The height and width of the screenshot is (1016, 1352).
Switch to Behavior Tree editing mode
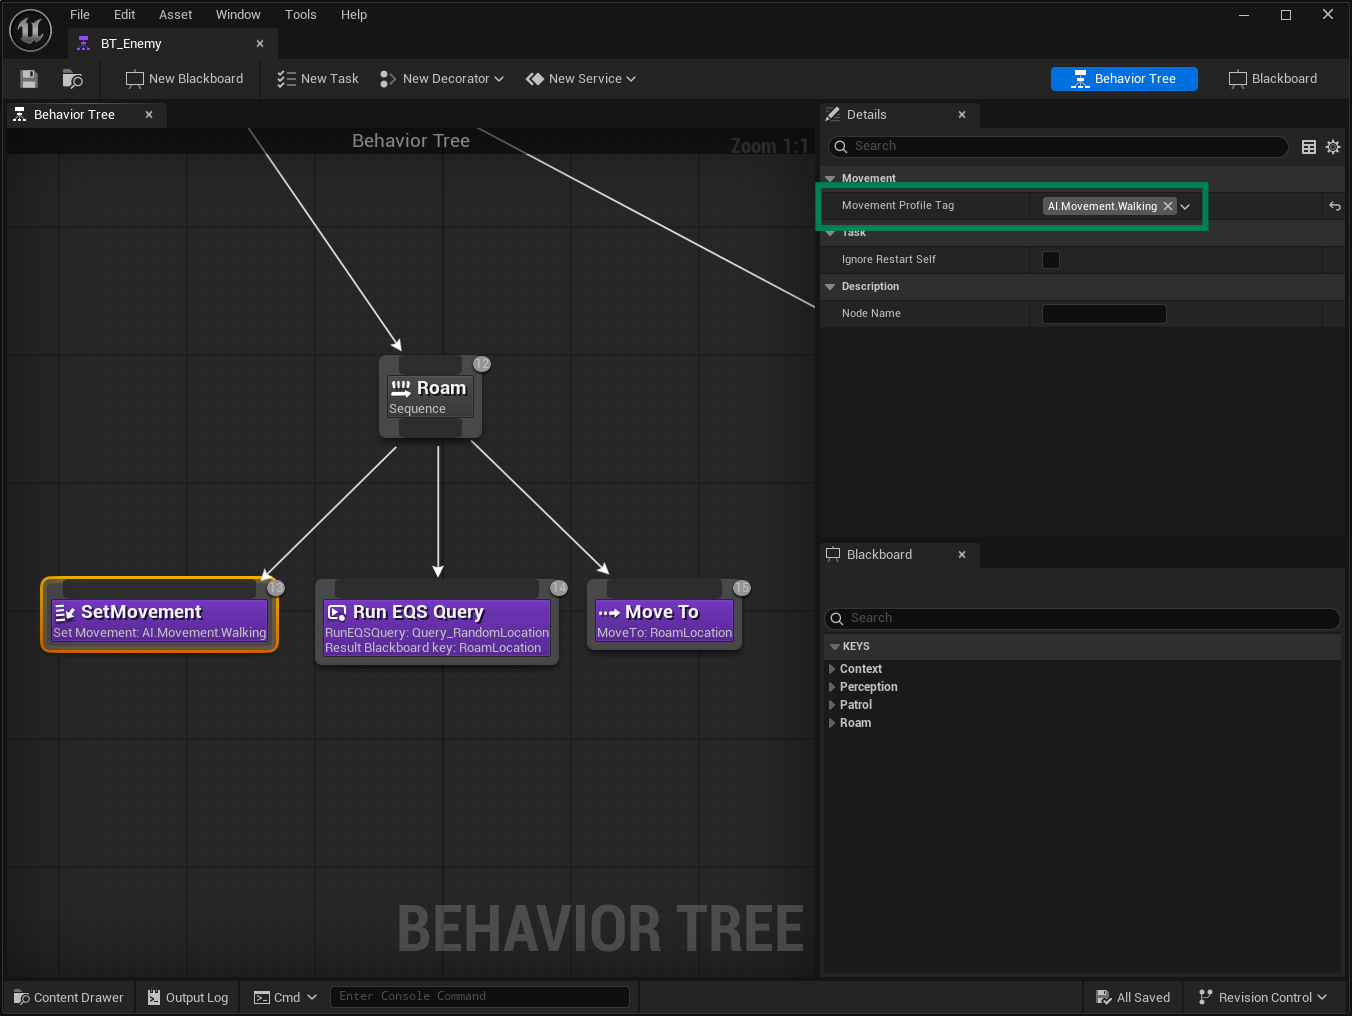pyautogui.click(x=1124, y=78)
